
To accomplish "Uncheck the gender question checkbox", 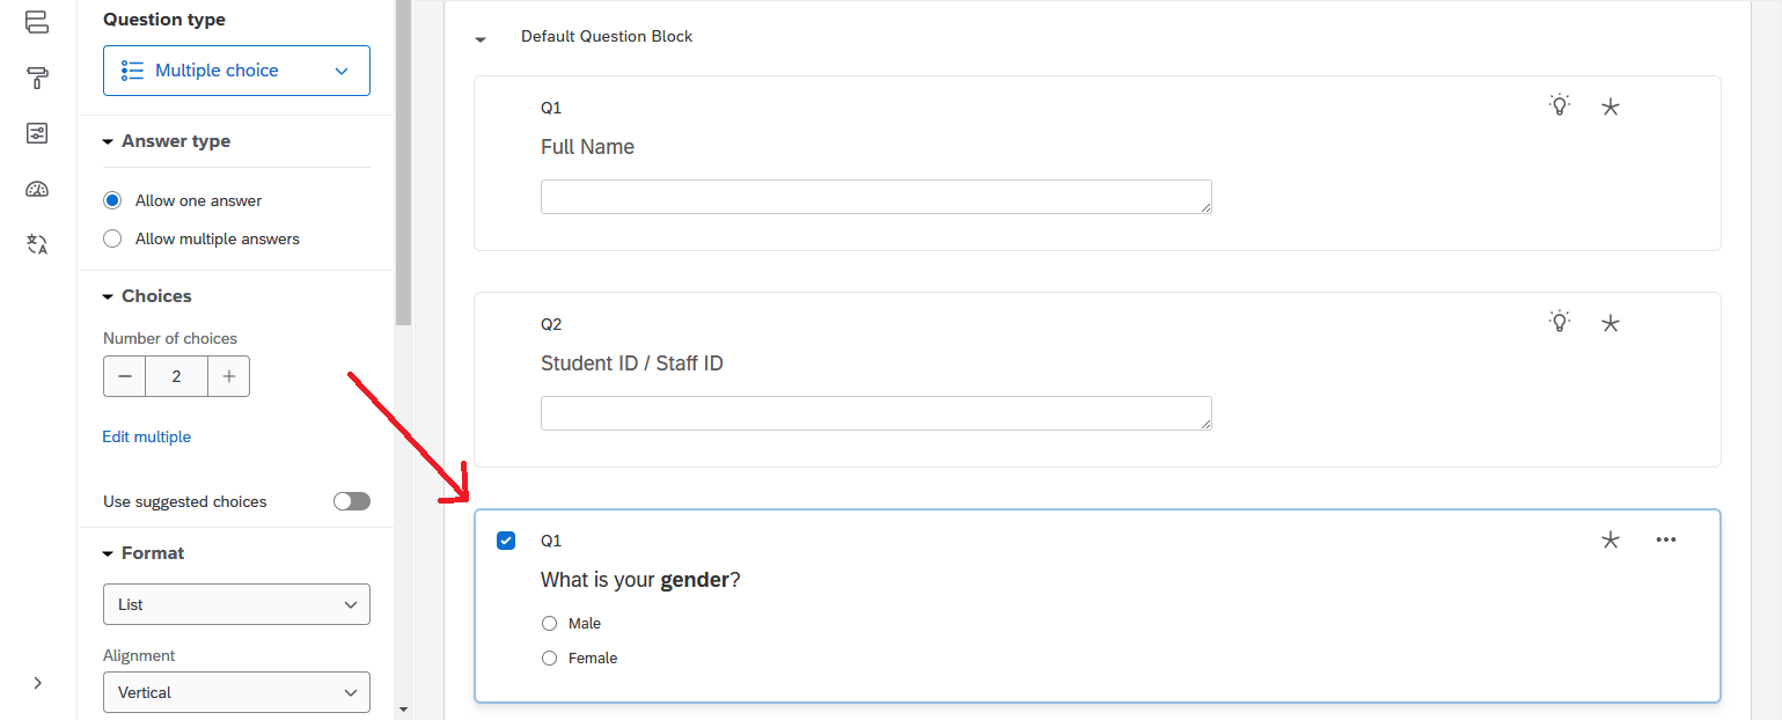I will [x=506, y=541].
